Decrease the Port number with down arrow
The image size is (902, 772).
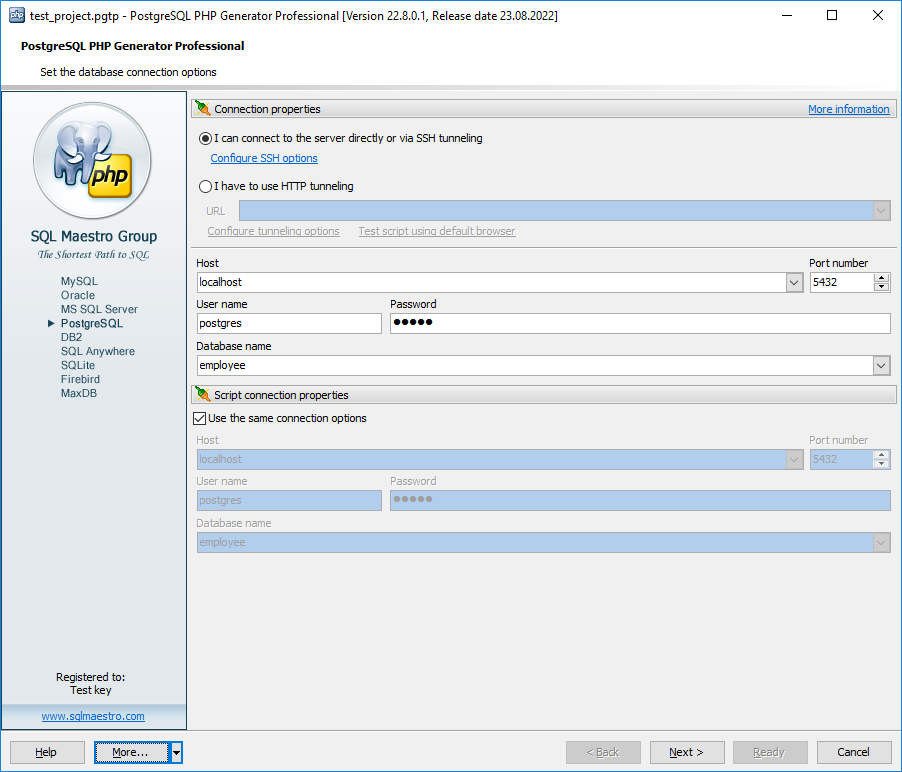(881, 288)
